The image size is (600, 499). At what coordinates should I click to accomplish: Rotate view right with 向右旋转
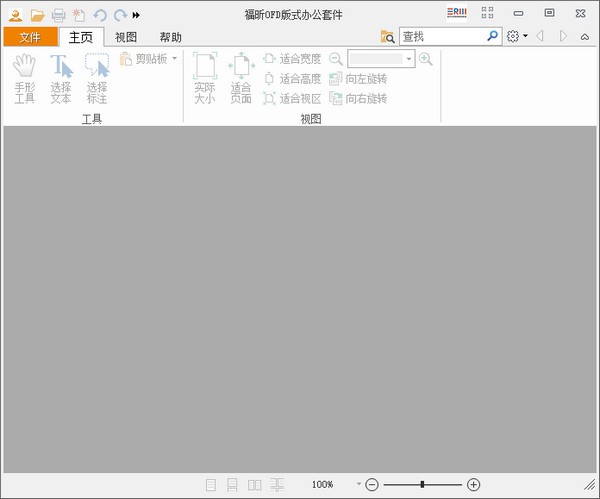[358, 99]
